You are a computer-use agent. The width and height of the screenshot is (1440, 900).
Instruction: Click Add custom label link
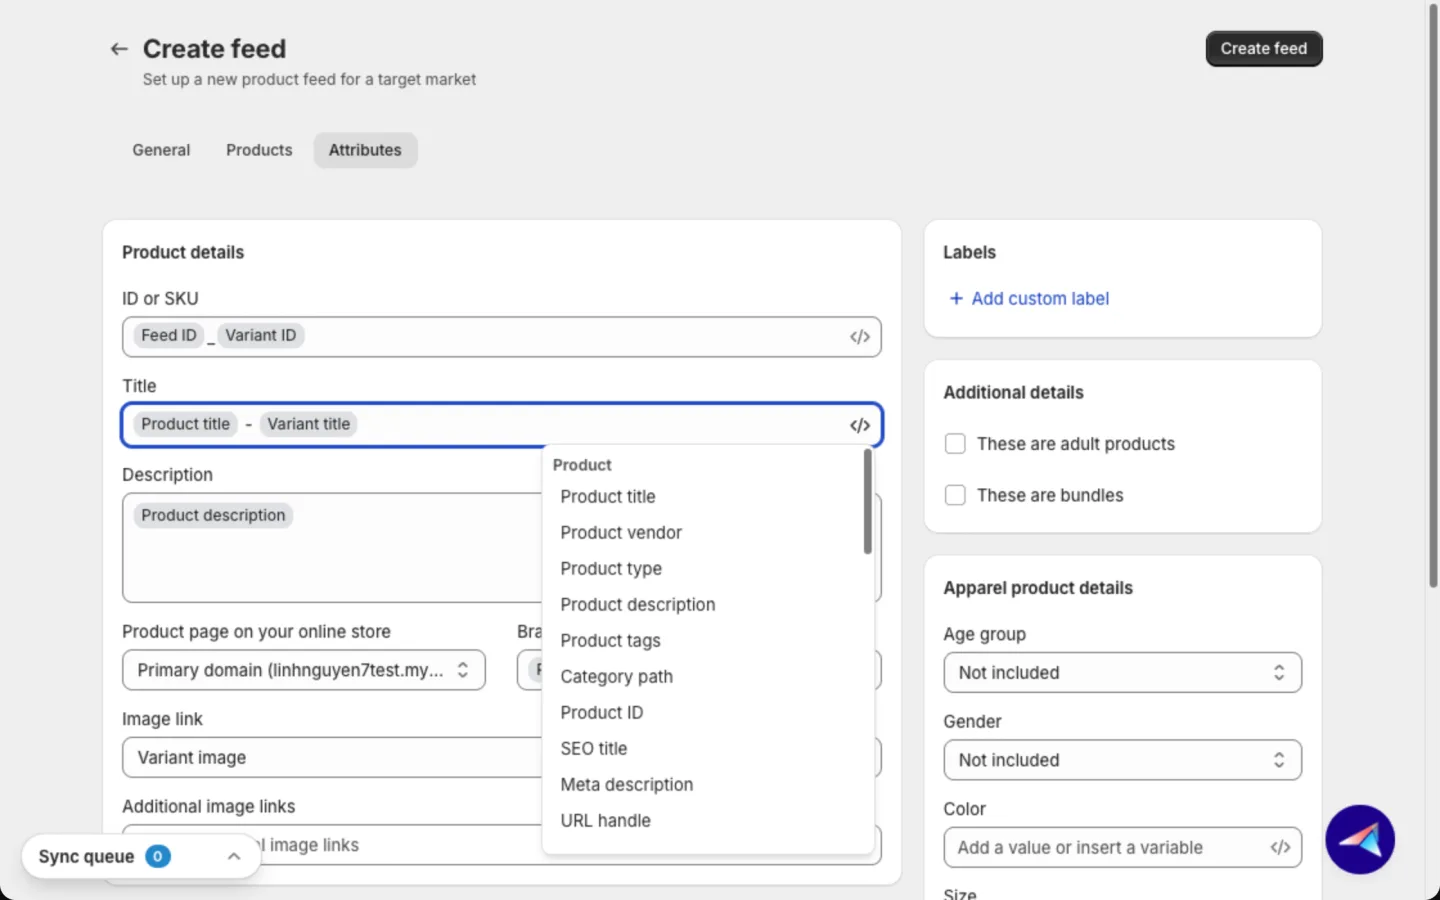point(1040,299)
